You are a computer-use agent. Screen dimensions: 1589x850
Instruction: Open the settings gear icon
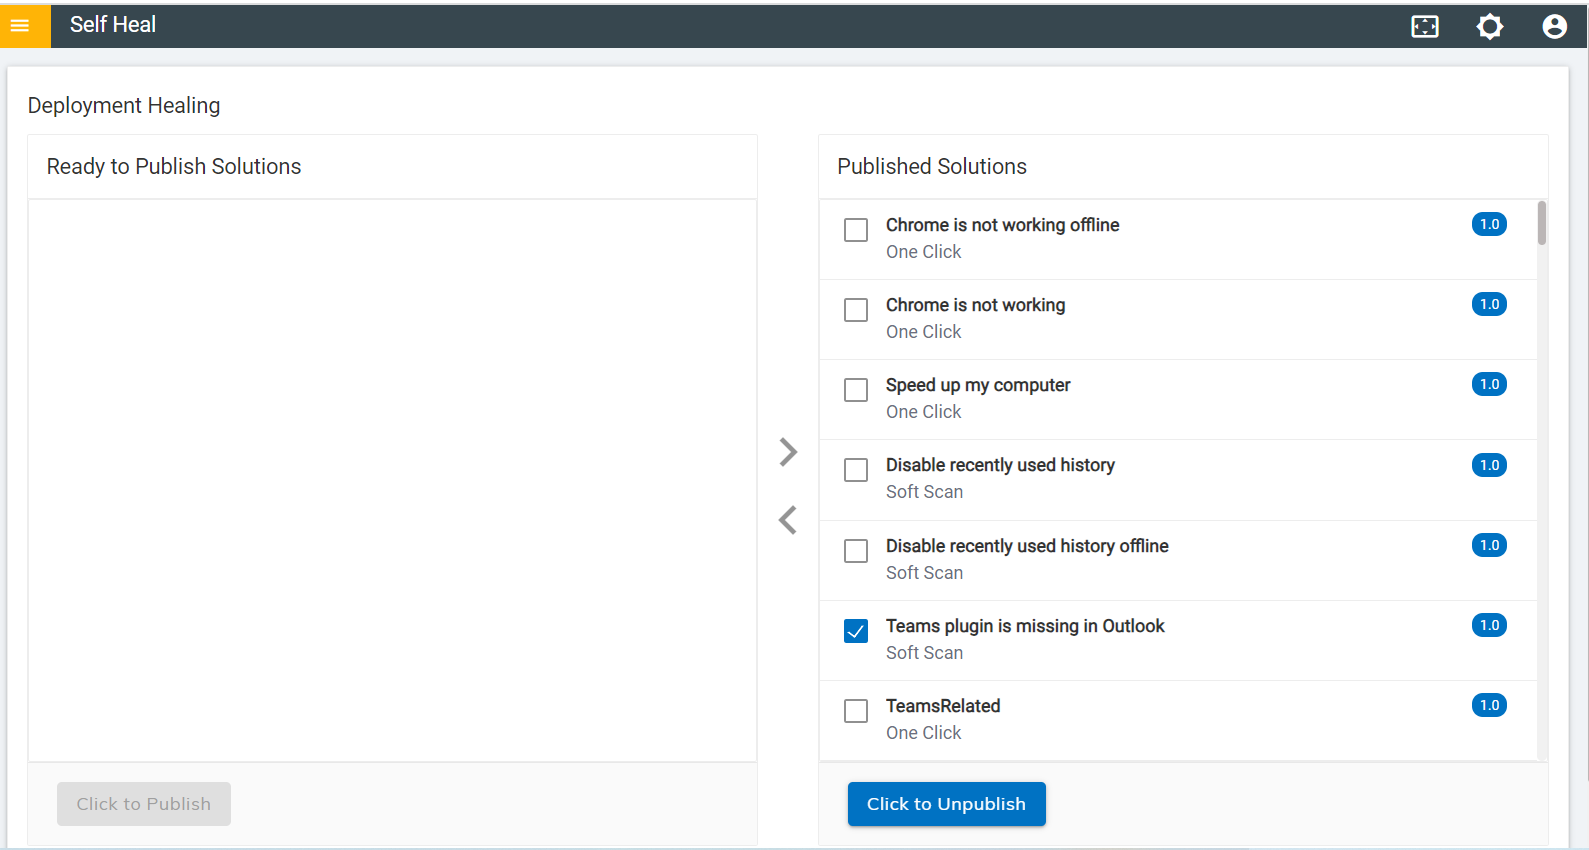tap(1490, 27)
